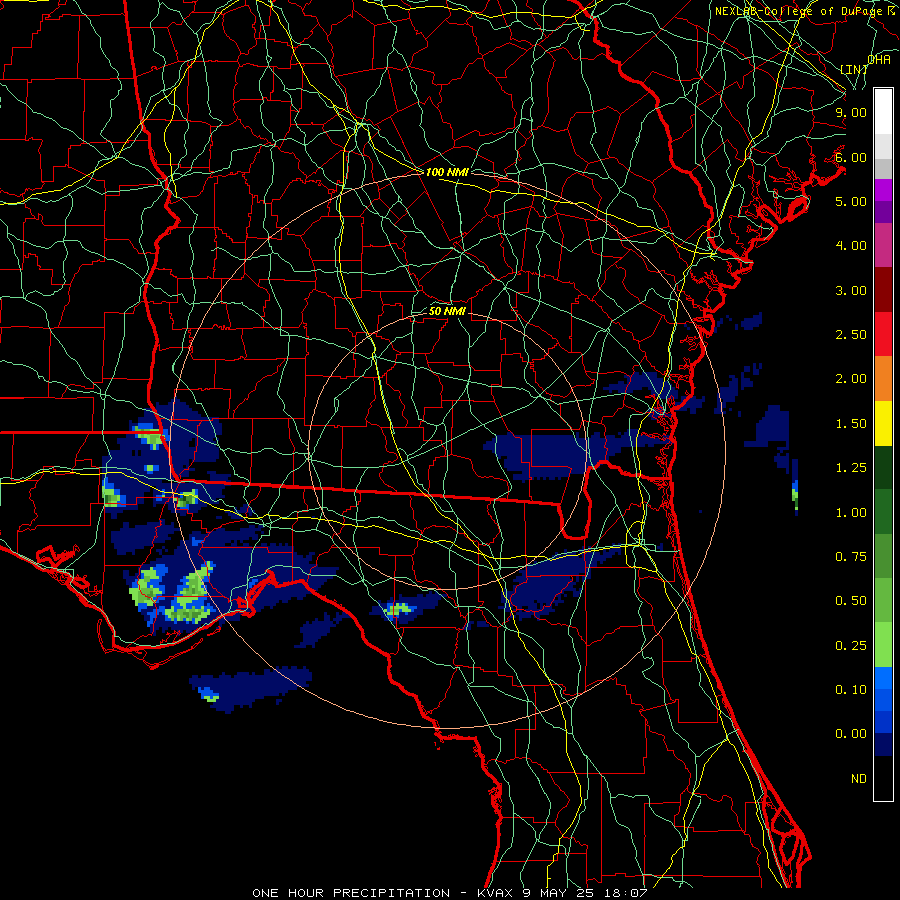
Task: Click the yellow swatch in the legend bar
Action: [883, 423]
